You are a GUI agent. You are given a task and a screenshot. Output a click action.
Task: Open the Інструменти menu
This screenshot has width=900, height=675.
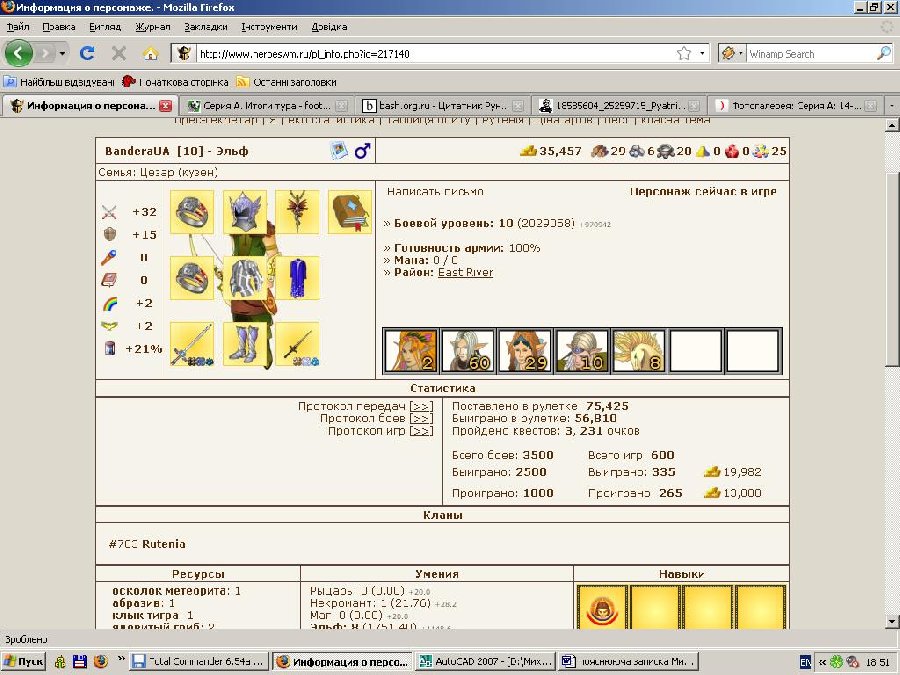(x=269, y=26)
